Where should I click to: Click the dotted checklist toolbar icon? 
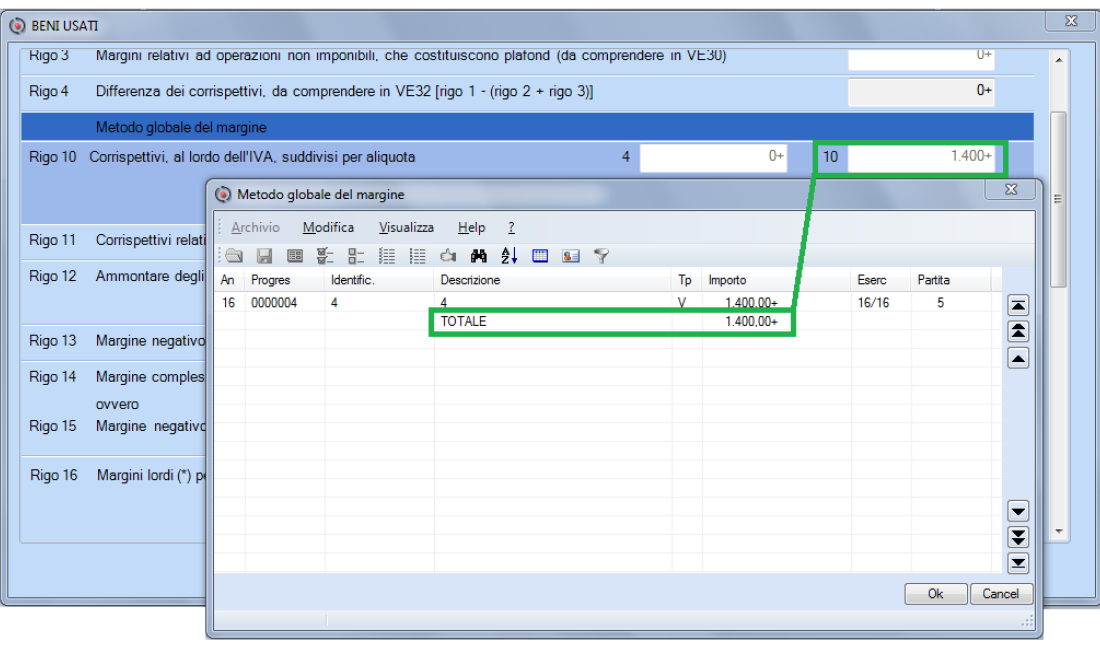point(387,256)
